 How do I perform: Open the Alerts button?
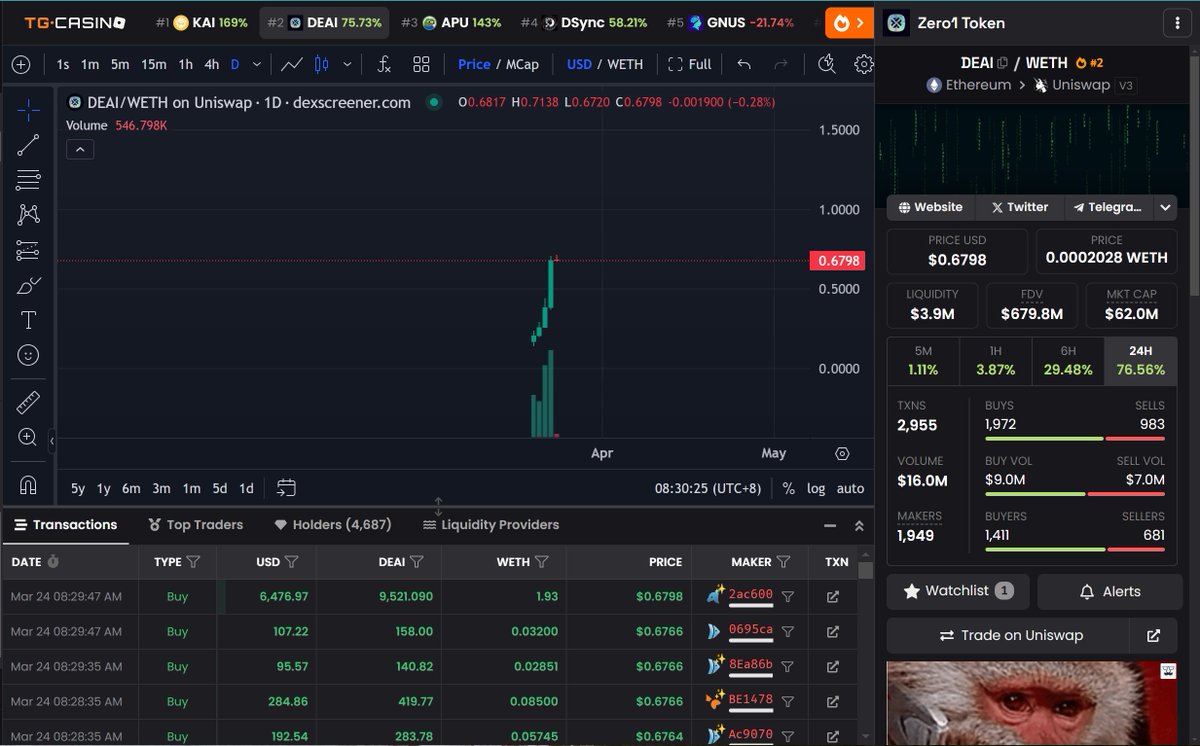tap(1108, 591)
